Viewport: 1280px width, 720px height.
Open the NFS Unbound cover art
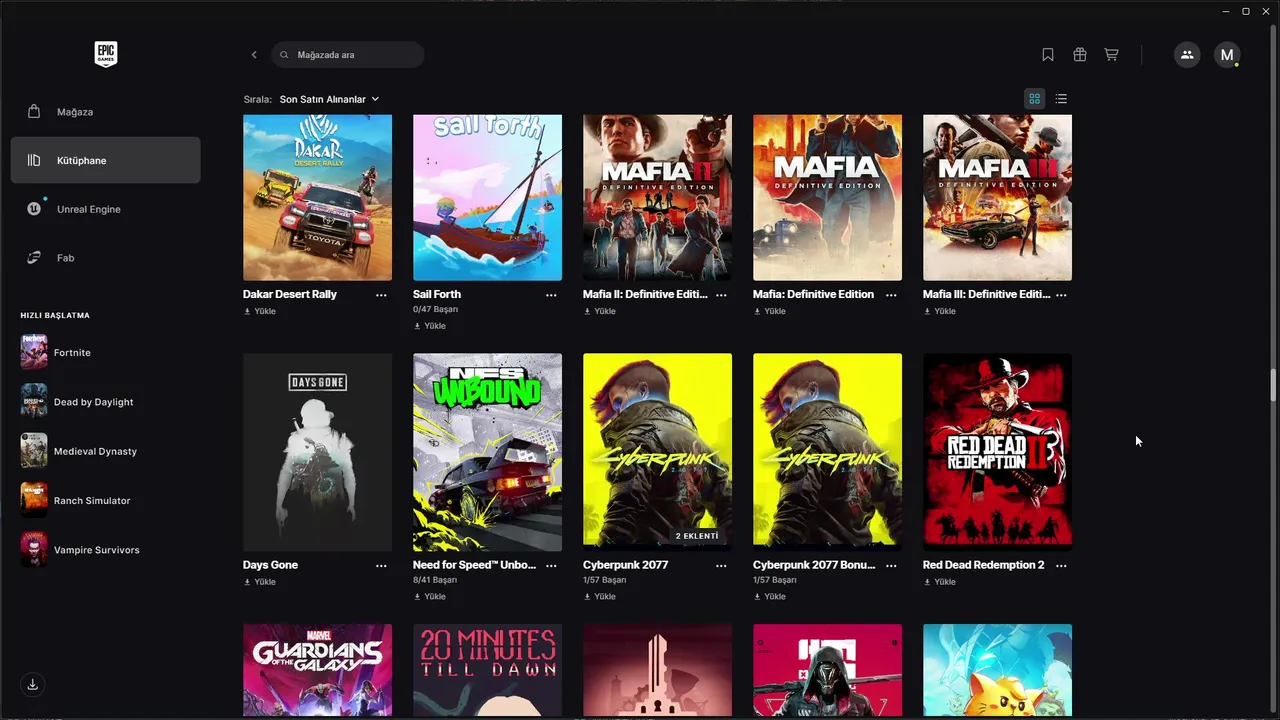tap(487, 452)
